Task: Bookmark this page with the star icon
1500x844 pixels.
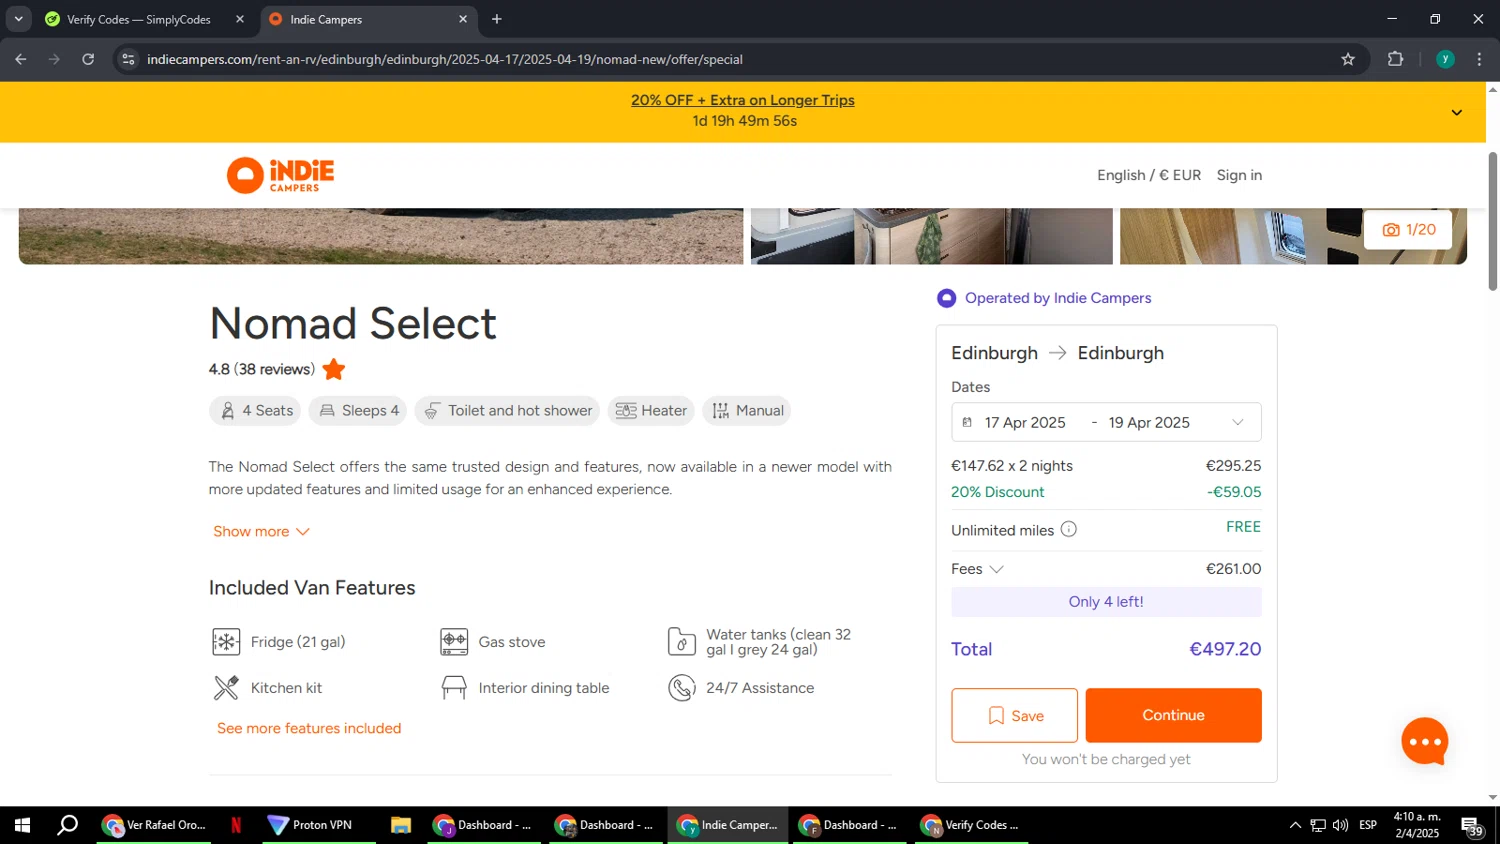Action: (1348, 59)
